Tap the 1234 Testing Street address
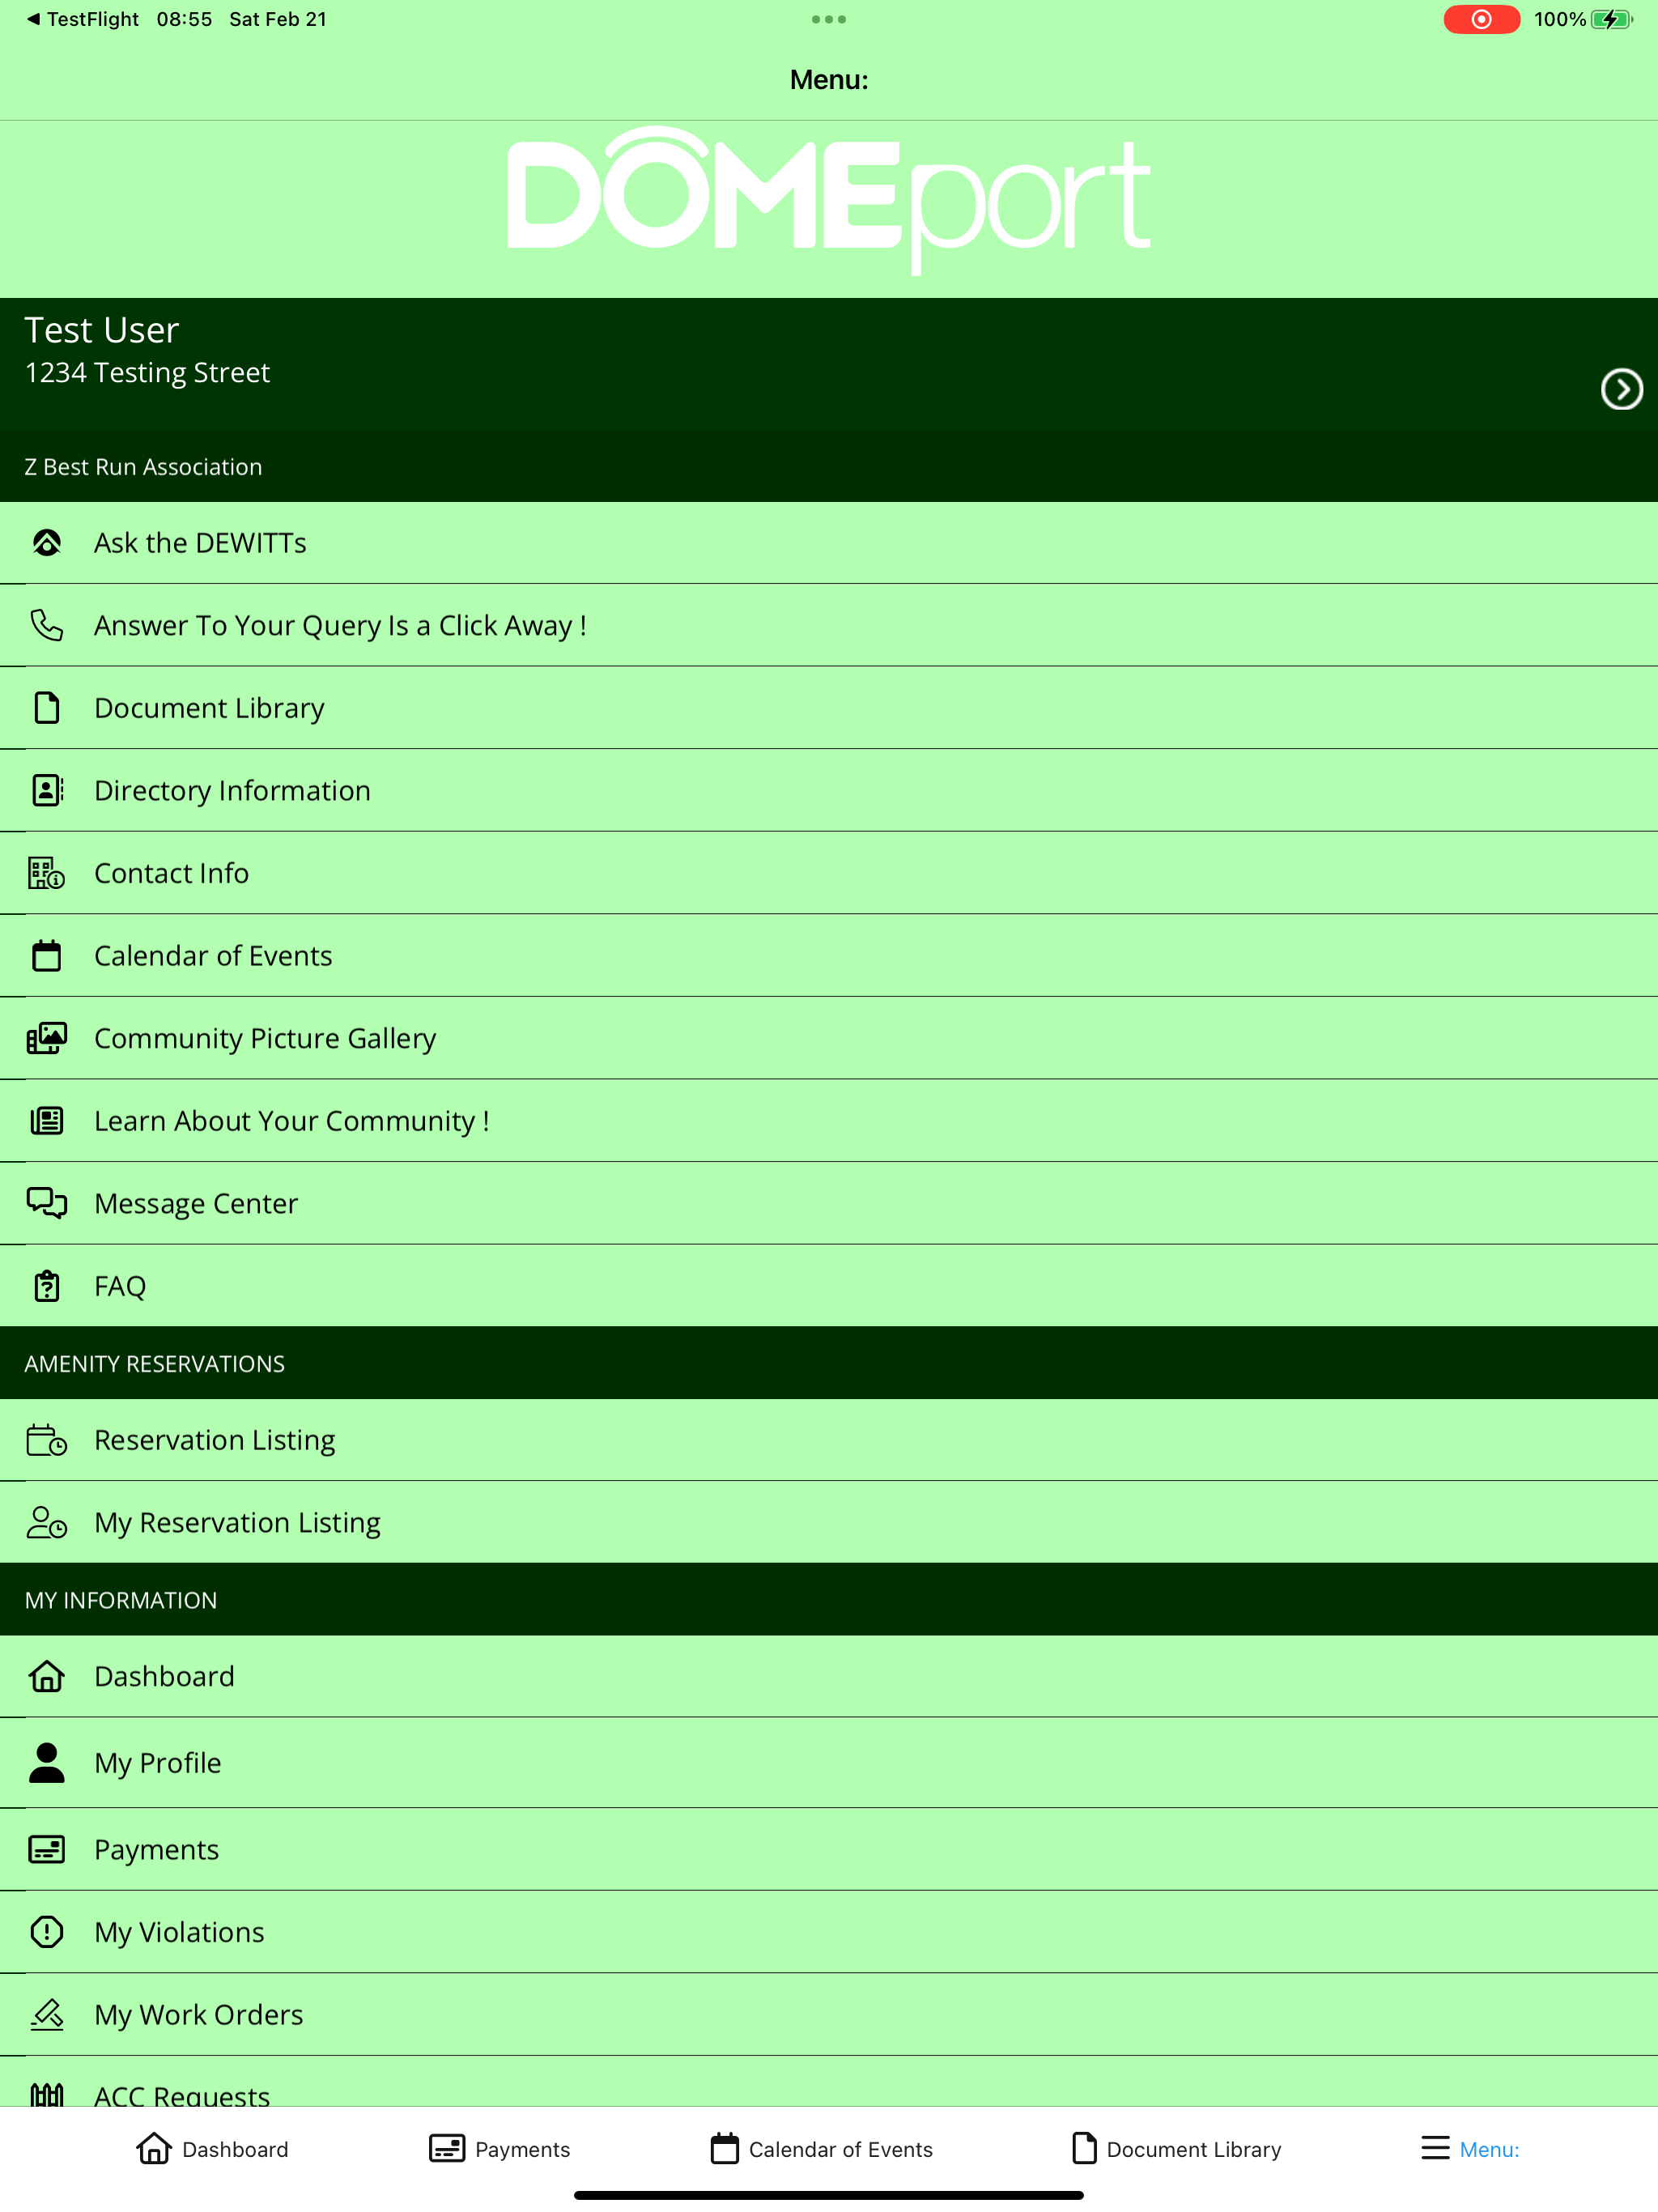Viewport: 1658px width, 2212px height. click(147, 373)
